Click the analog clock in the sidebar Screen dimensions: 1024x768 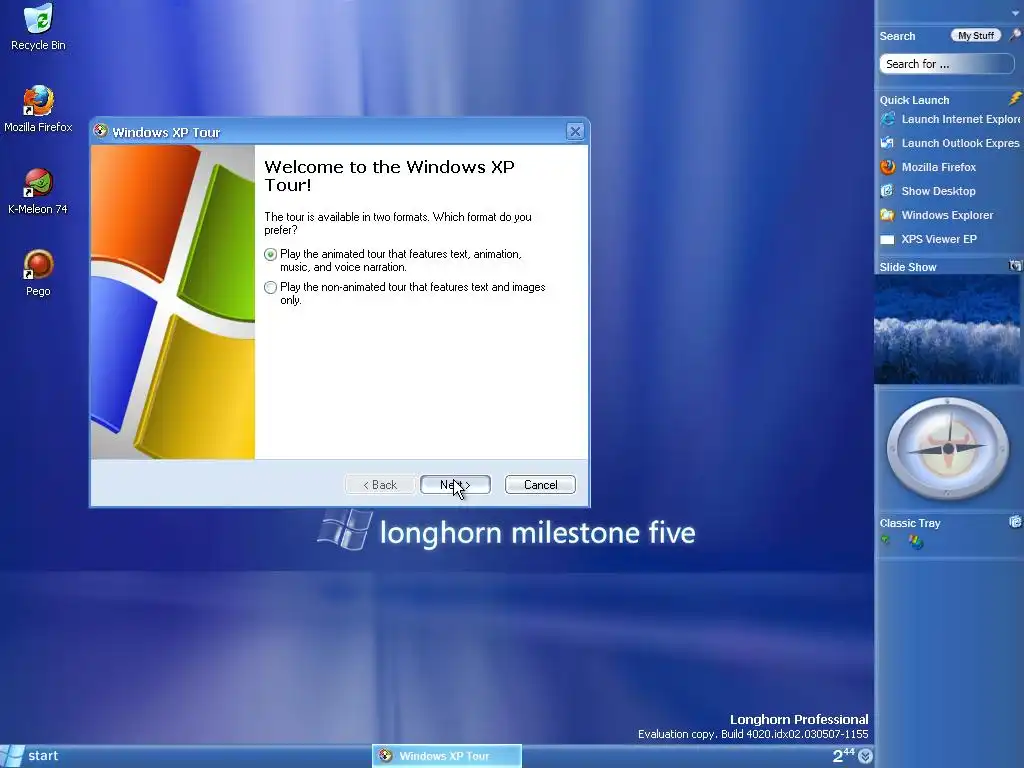pyautogui.click(x=947, y=448)
